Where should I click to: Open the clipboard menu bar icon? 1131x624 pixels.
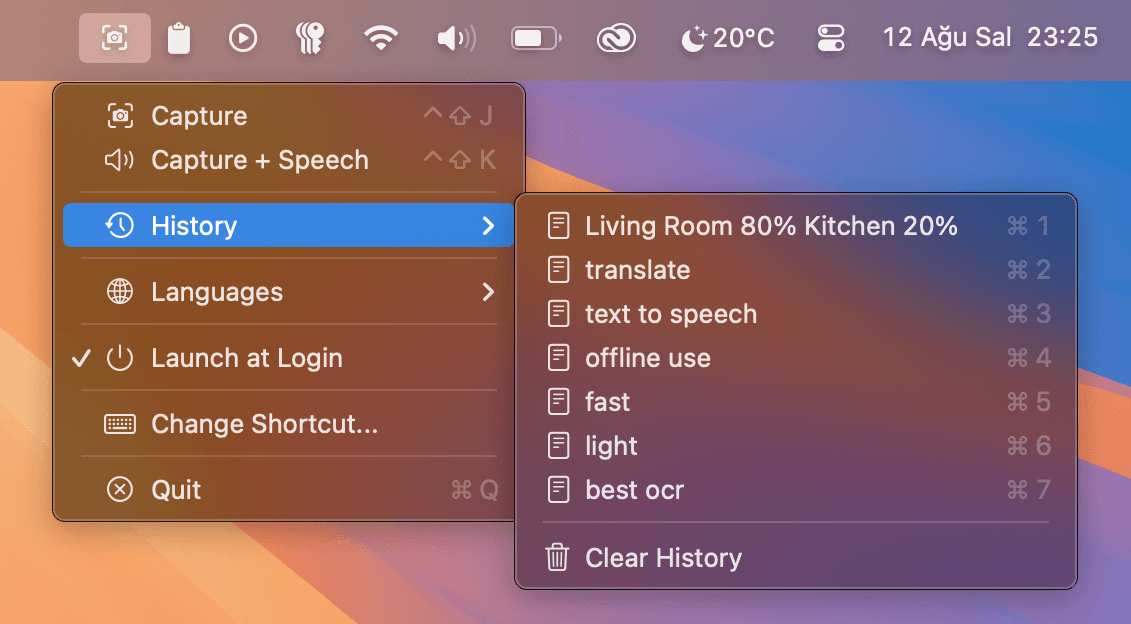179,38
